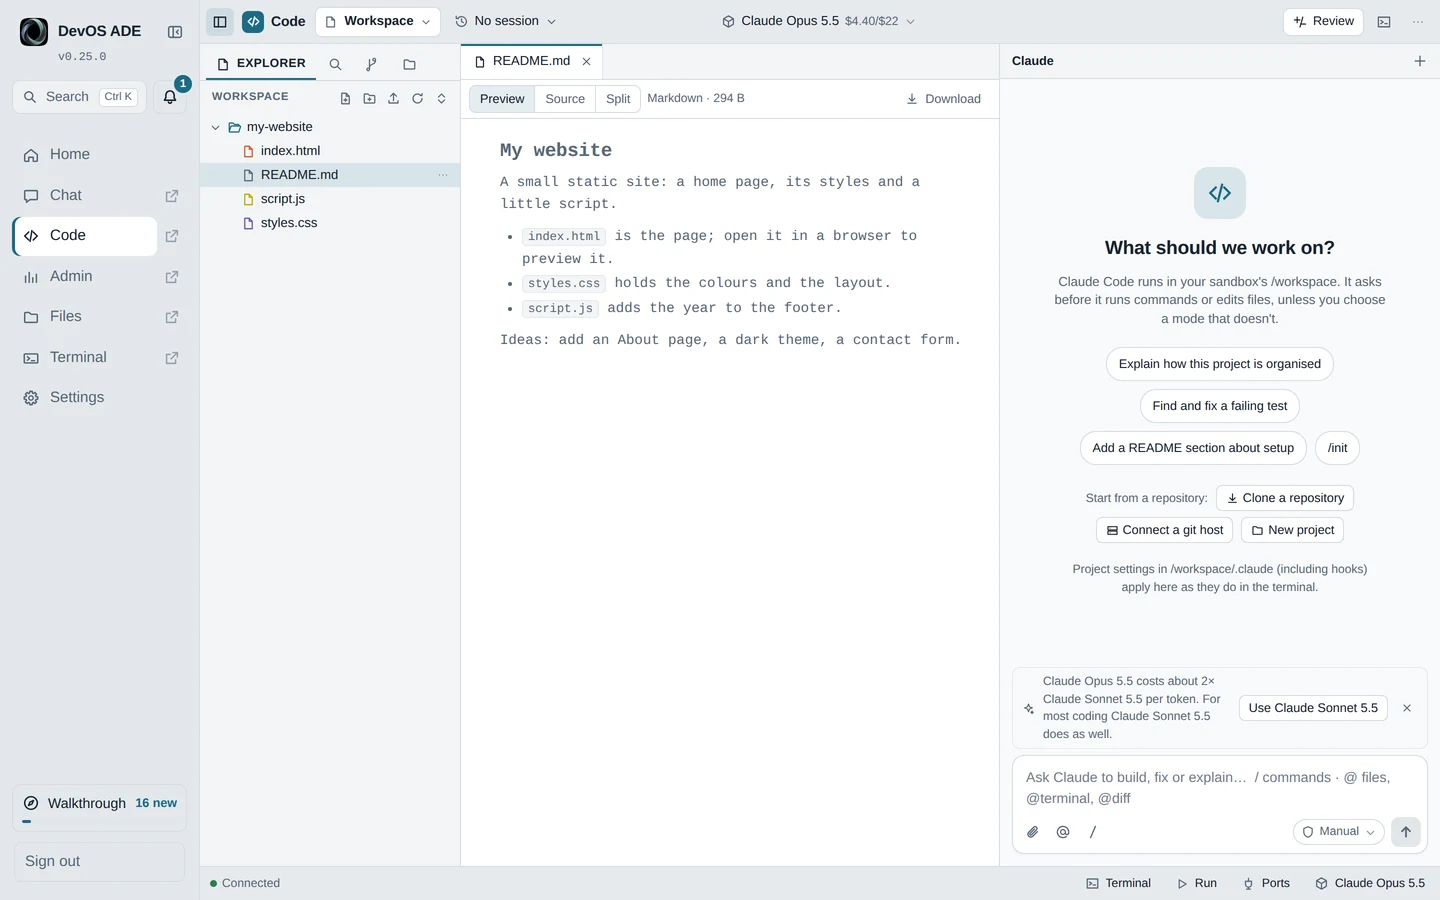Click the Review button
The height and width of the screenshot is (900, 1440).
tap(1323, 21)
